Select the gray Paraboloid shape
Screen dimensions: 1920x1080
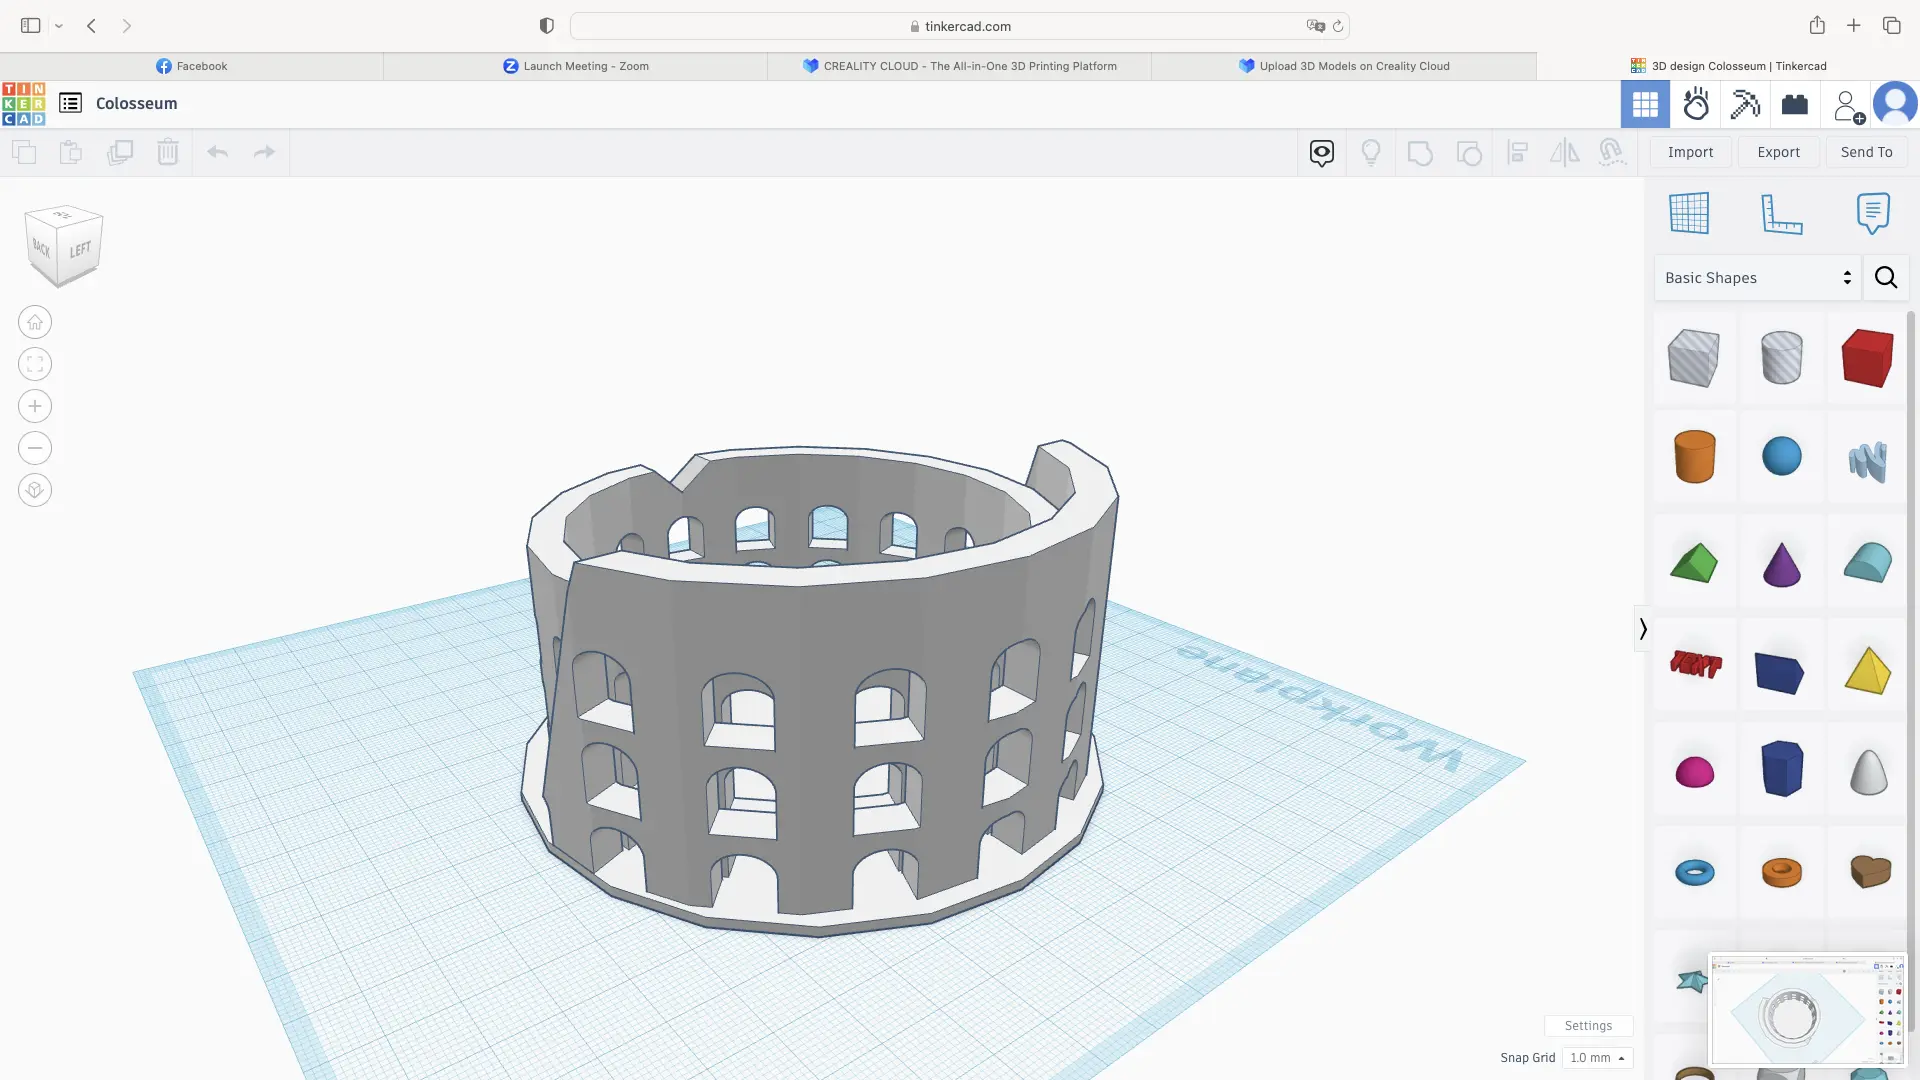point(1868,771)
